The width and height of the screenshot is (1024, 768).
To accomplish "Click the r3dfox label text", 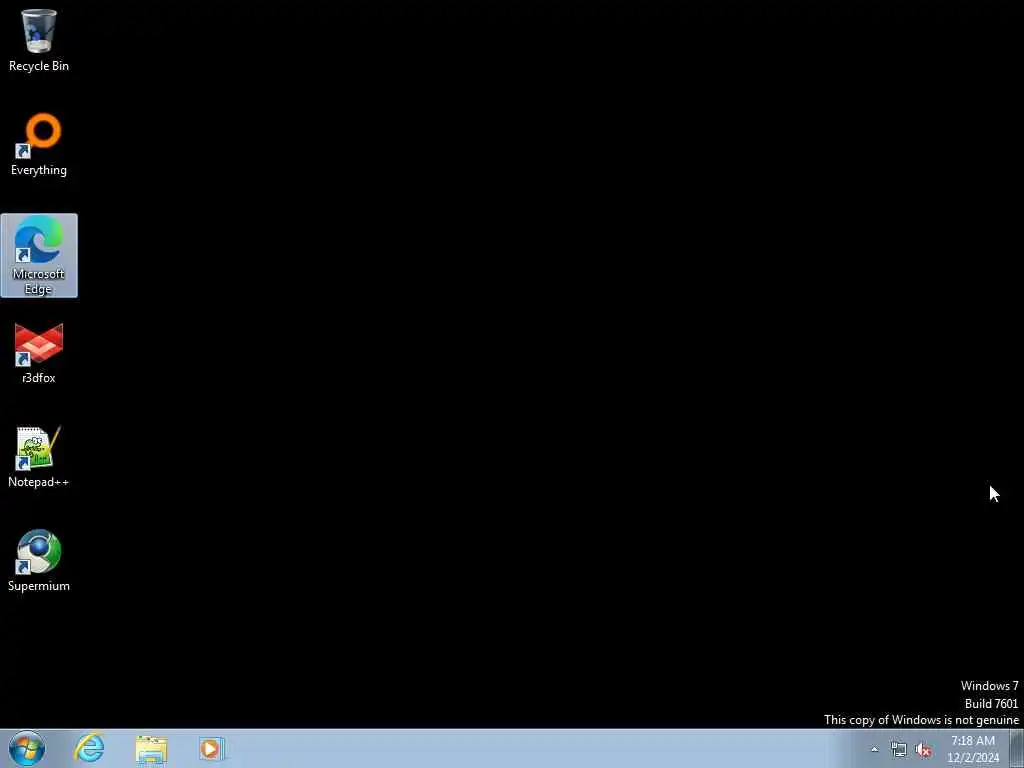I will click(x=39, y=377).
